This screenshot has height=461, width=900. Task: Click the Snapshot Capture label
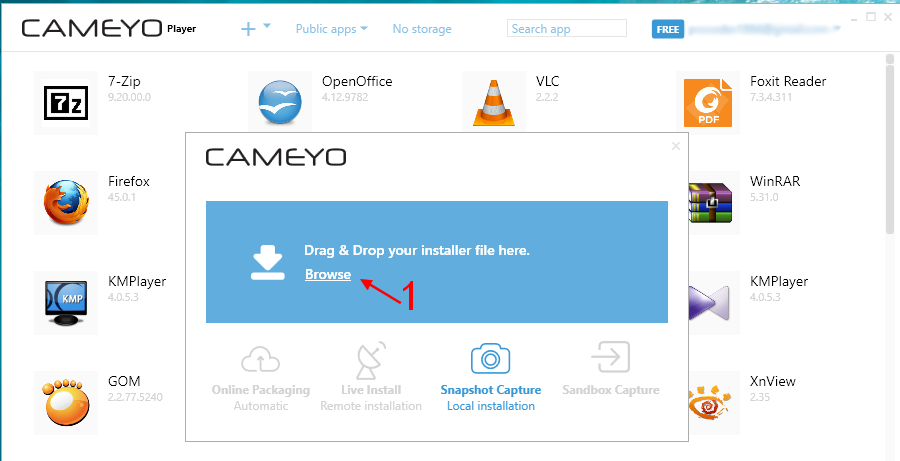pyautogui.click(x=491, y=390)
